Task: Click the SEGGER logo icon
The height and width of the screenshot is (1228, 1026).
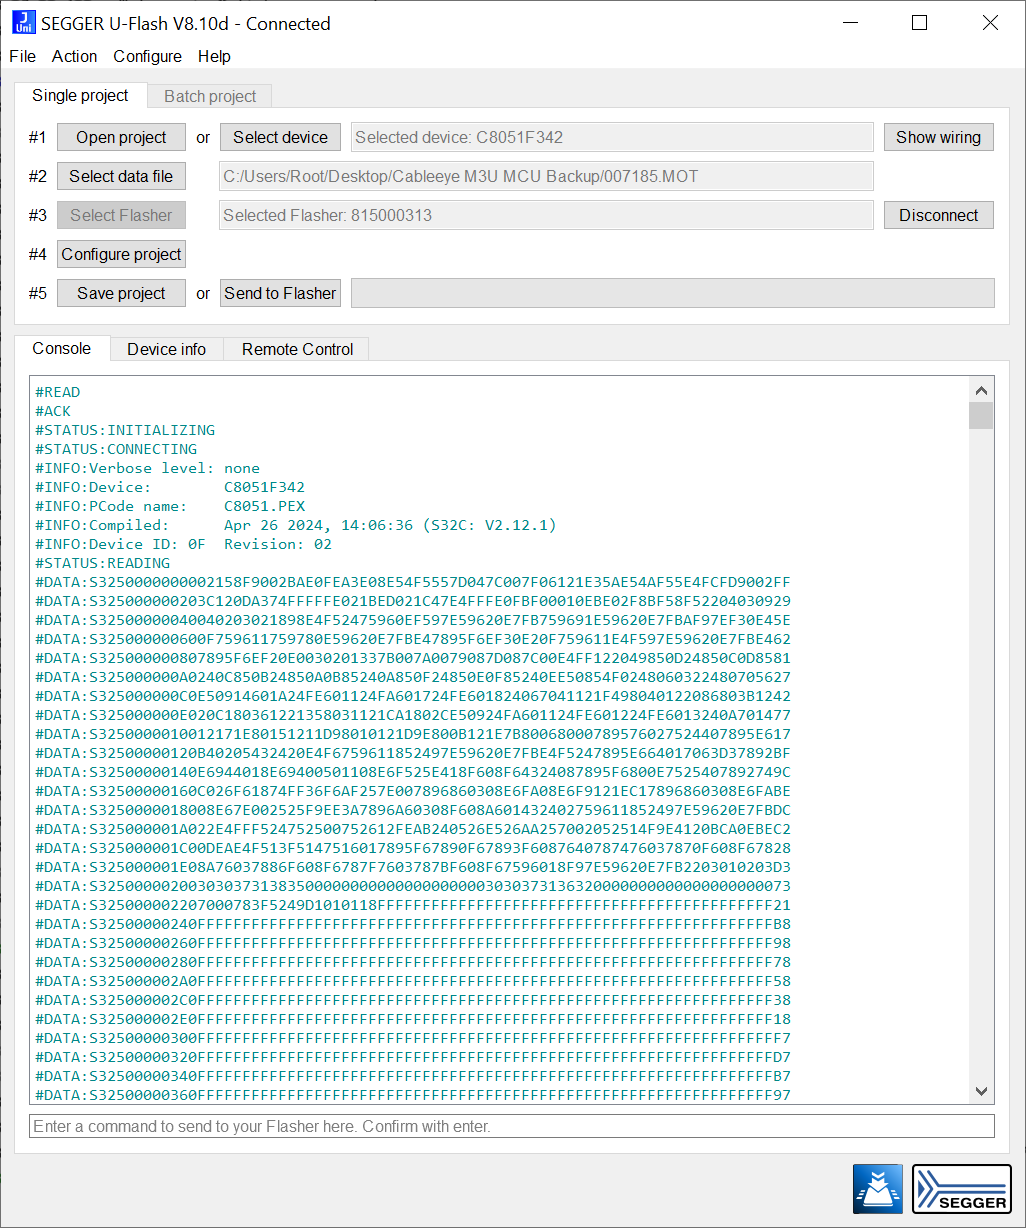Action: 962,1189
